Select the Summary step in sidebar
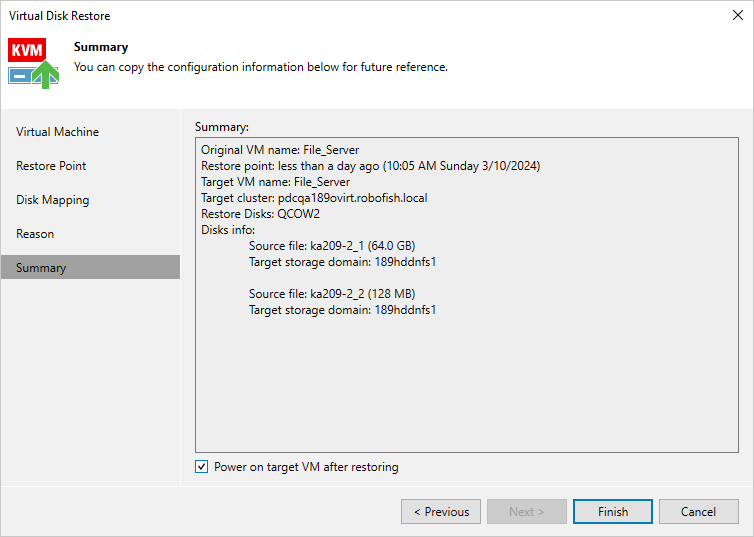Screen dimensions: 754x537 (41, 268)
